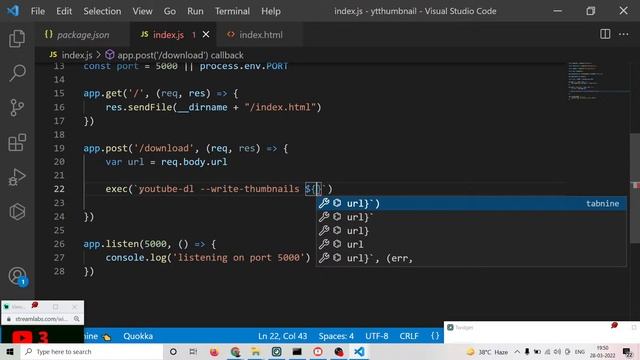Click the Type here to search box

tap(91, 351)
